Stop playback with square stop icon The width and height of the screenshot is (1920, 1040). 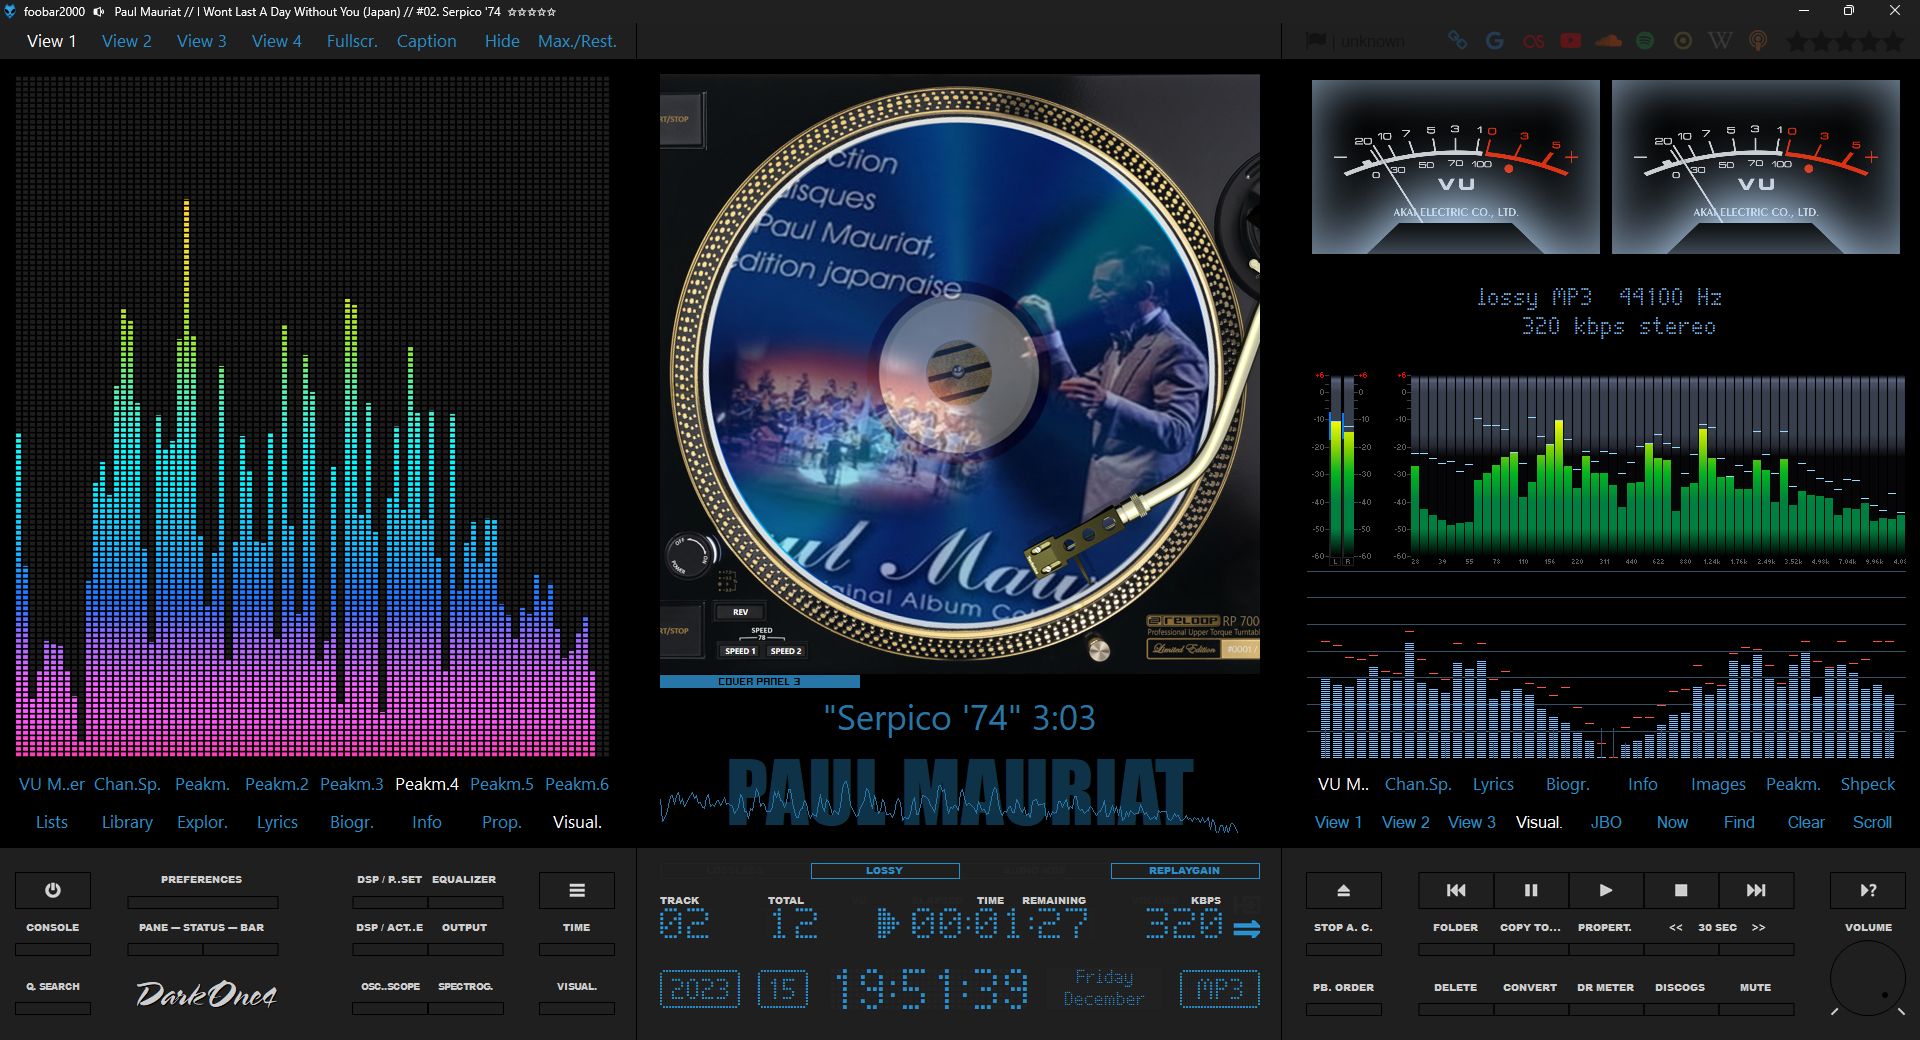click(1681, 890)
